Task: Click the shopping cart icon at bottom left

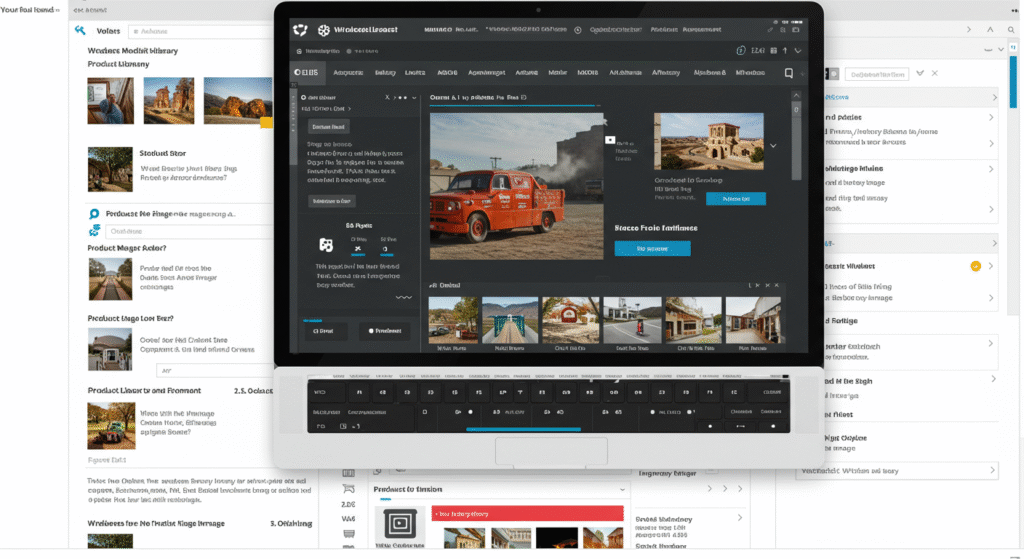Action: 348,488
